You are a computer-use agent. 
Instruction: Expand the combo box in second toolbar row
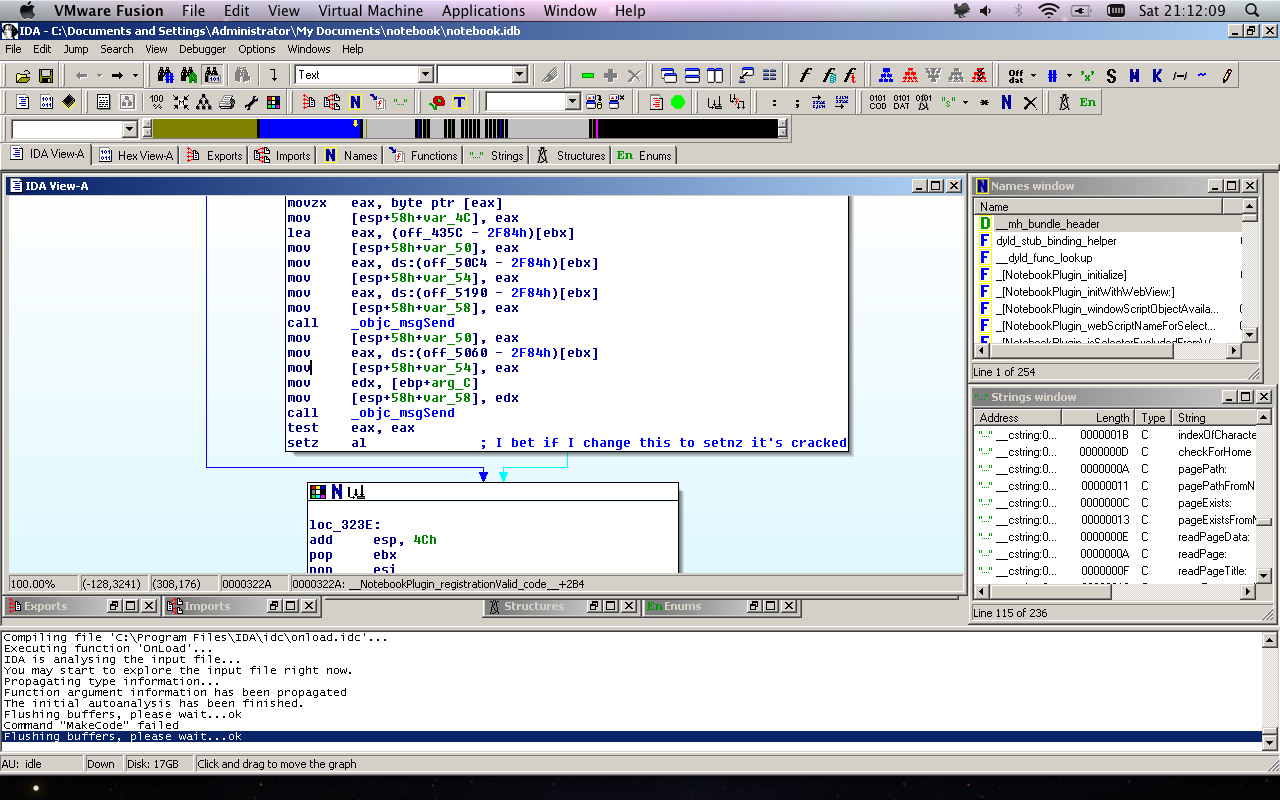coord(572,102)
